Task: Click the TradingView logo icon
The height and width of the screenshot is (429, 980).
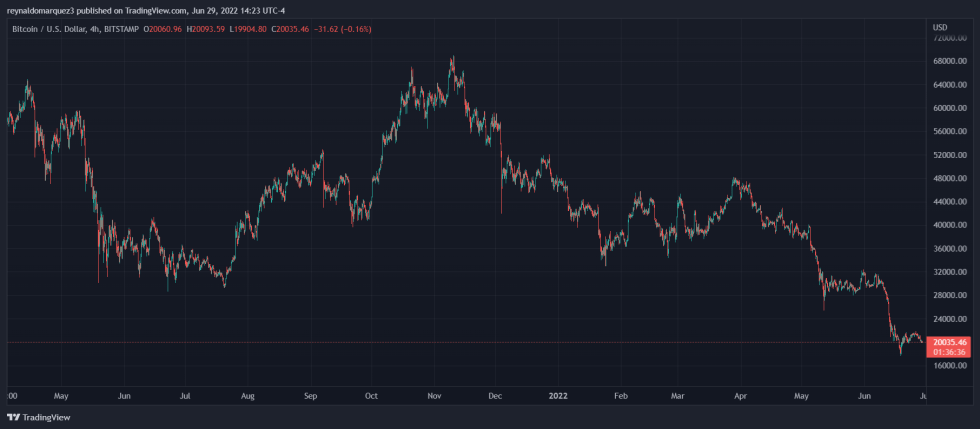Action: coord(13,418)
